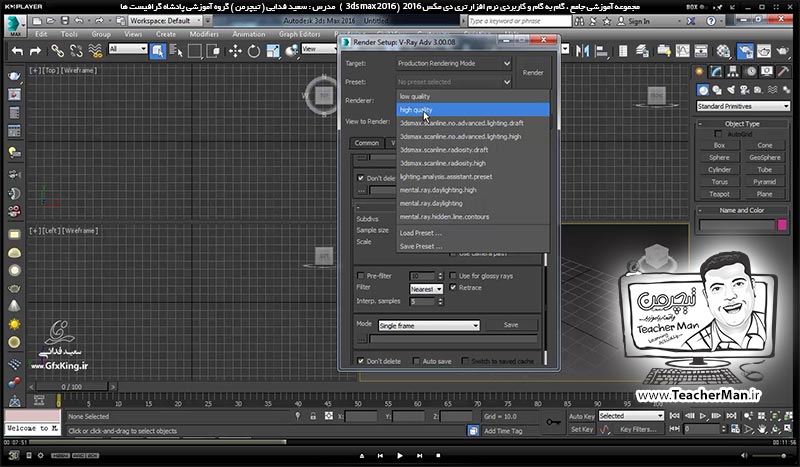800x467 pixels.
Task: Open the Modify panel tab icon
Action: point(717,71)
